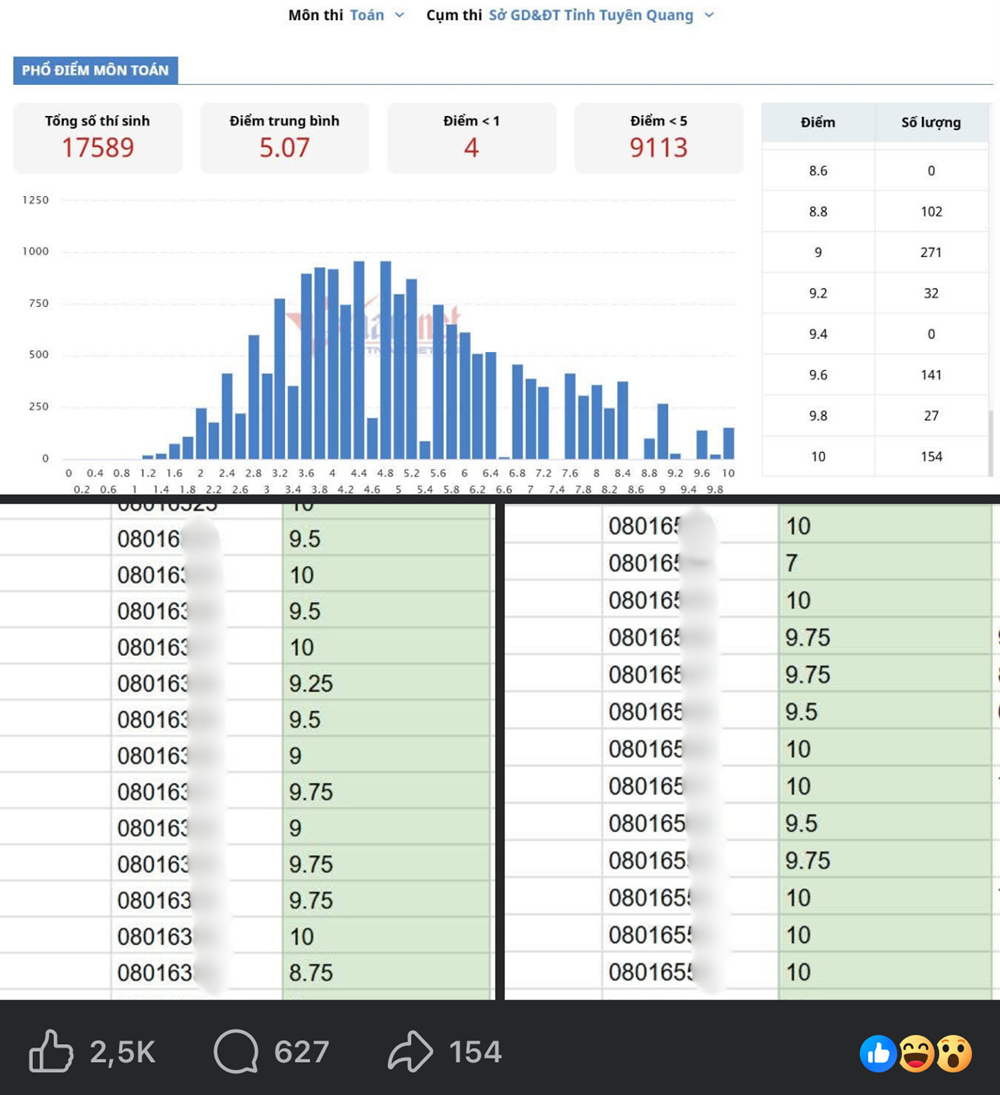The image size is (1000, 1095).
Task: Click the share arrow icon
Action: tap(410, 1051)
